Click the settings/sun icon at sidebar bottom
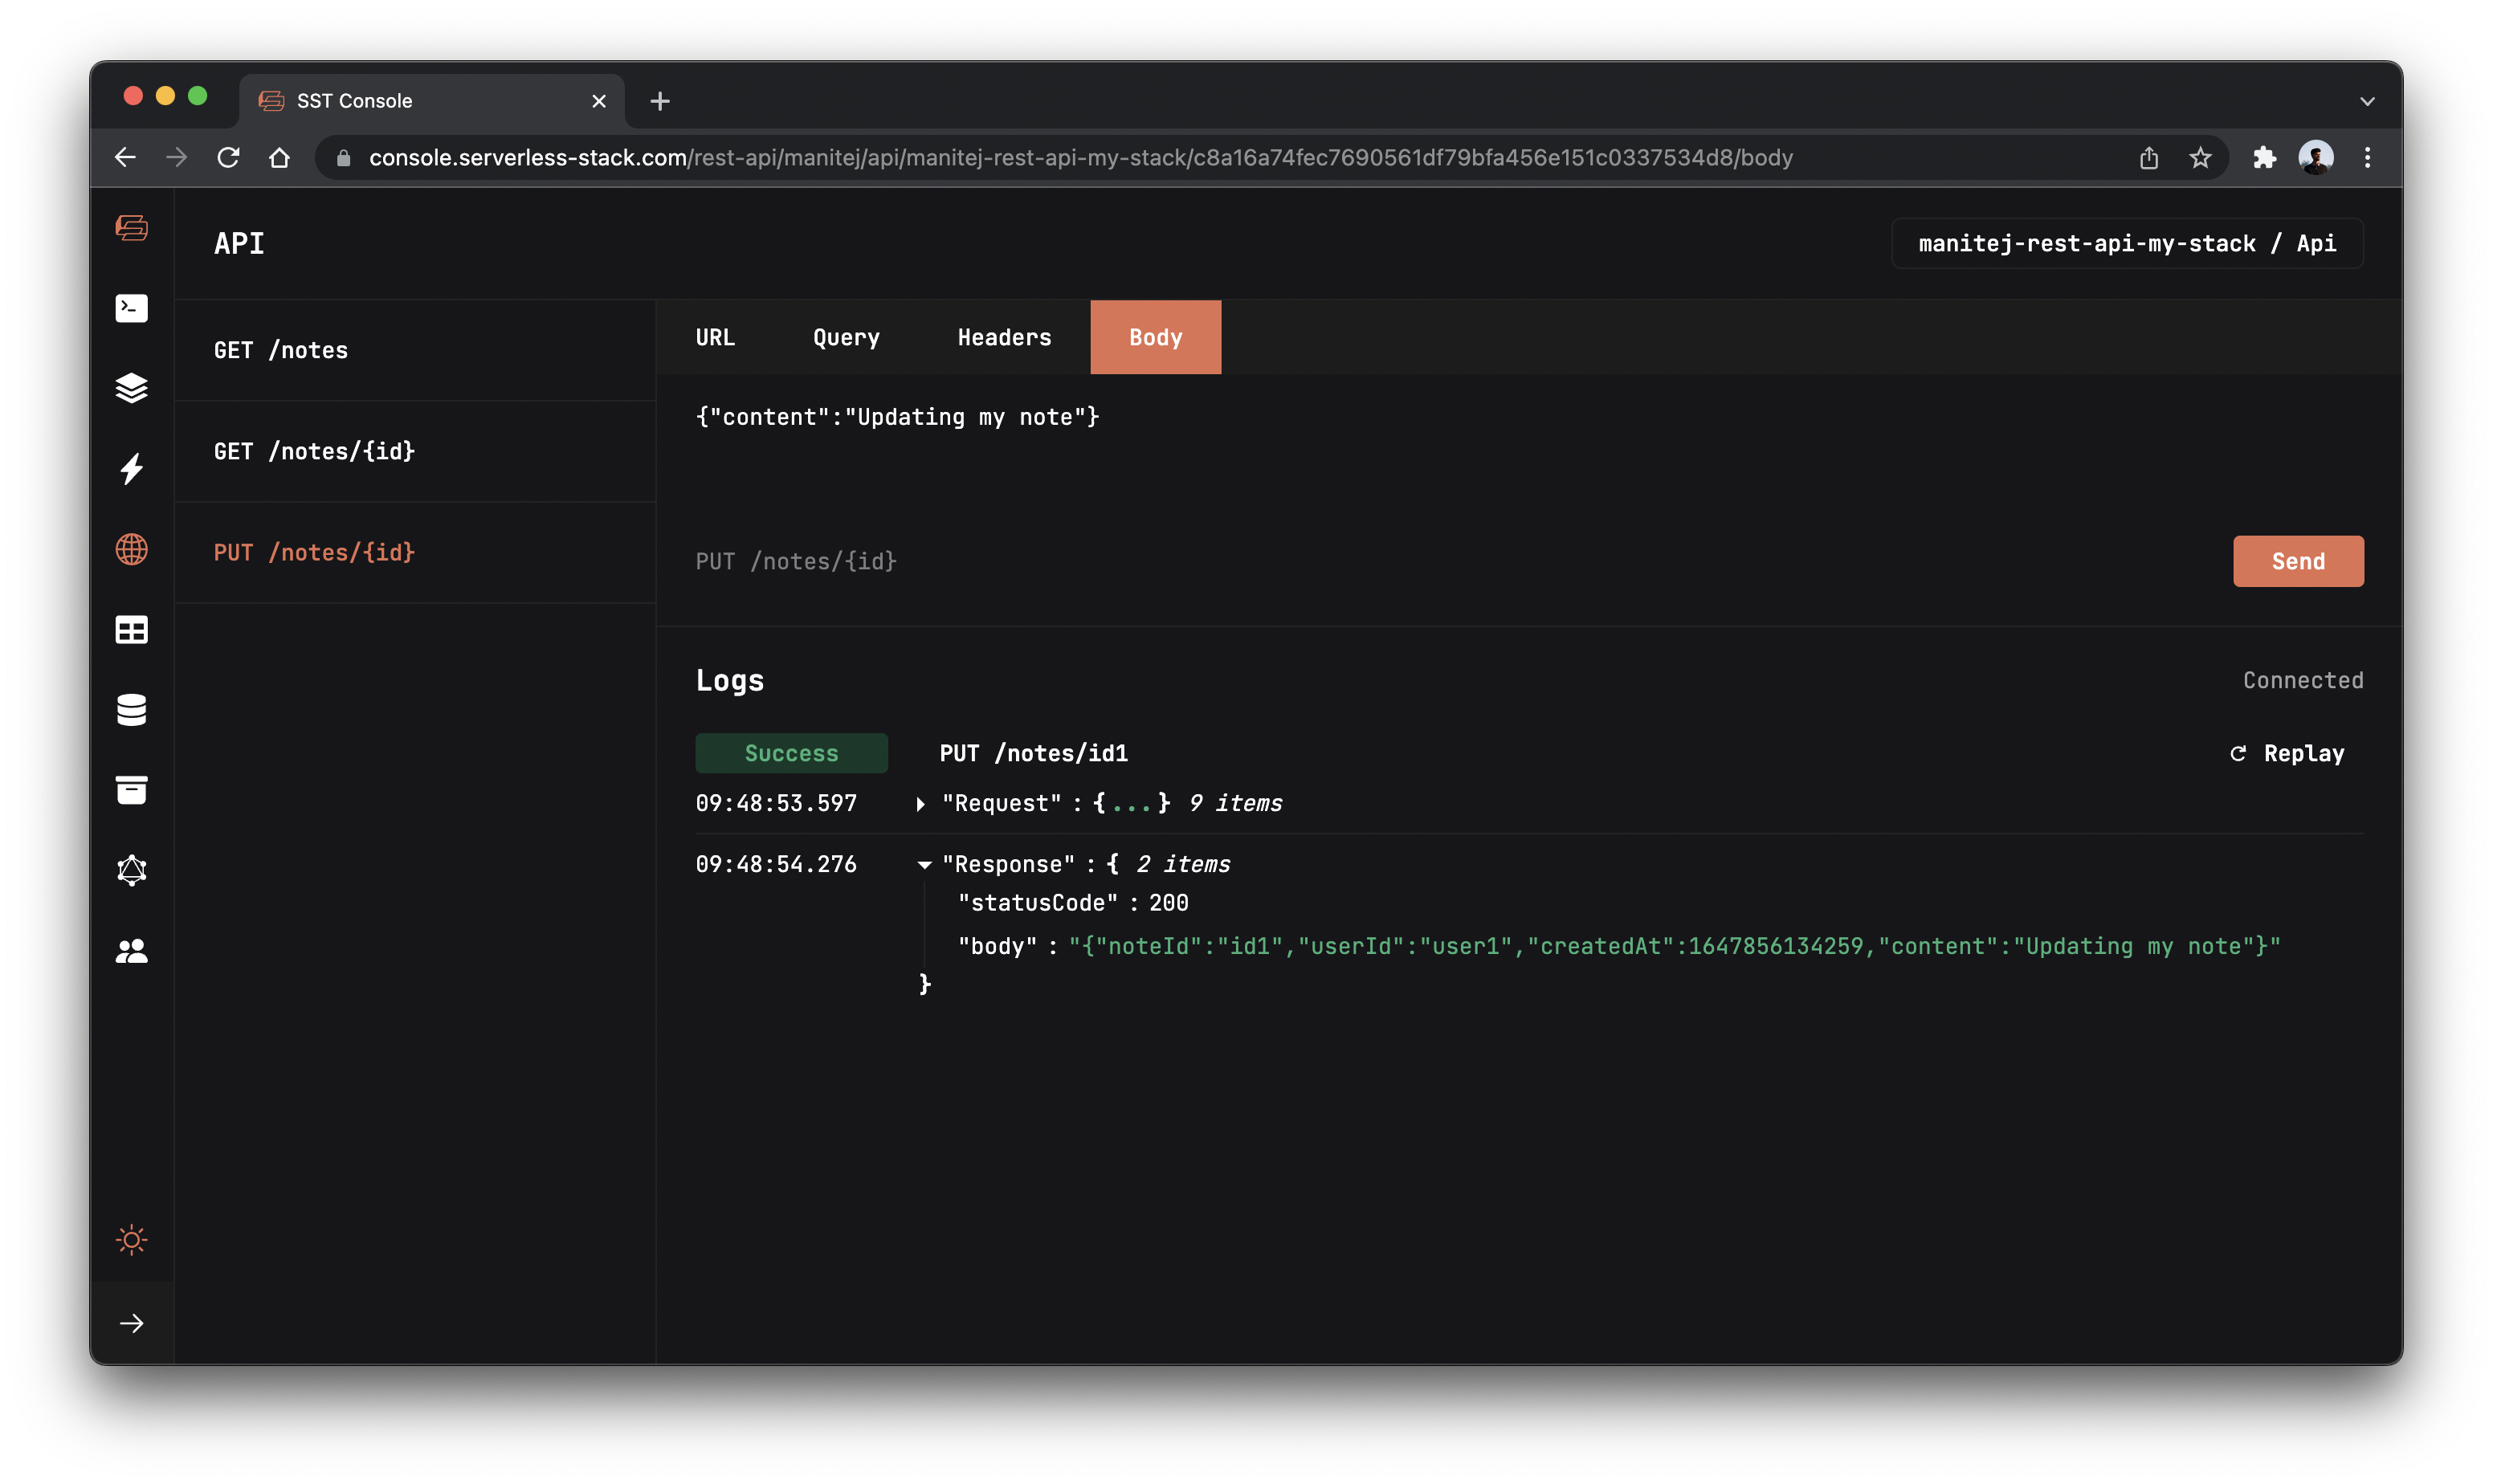Viewport: 2493px width, 1484px height. pyautogui.click(x=133, y=1238)
